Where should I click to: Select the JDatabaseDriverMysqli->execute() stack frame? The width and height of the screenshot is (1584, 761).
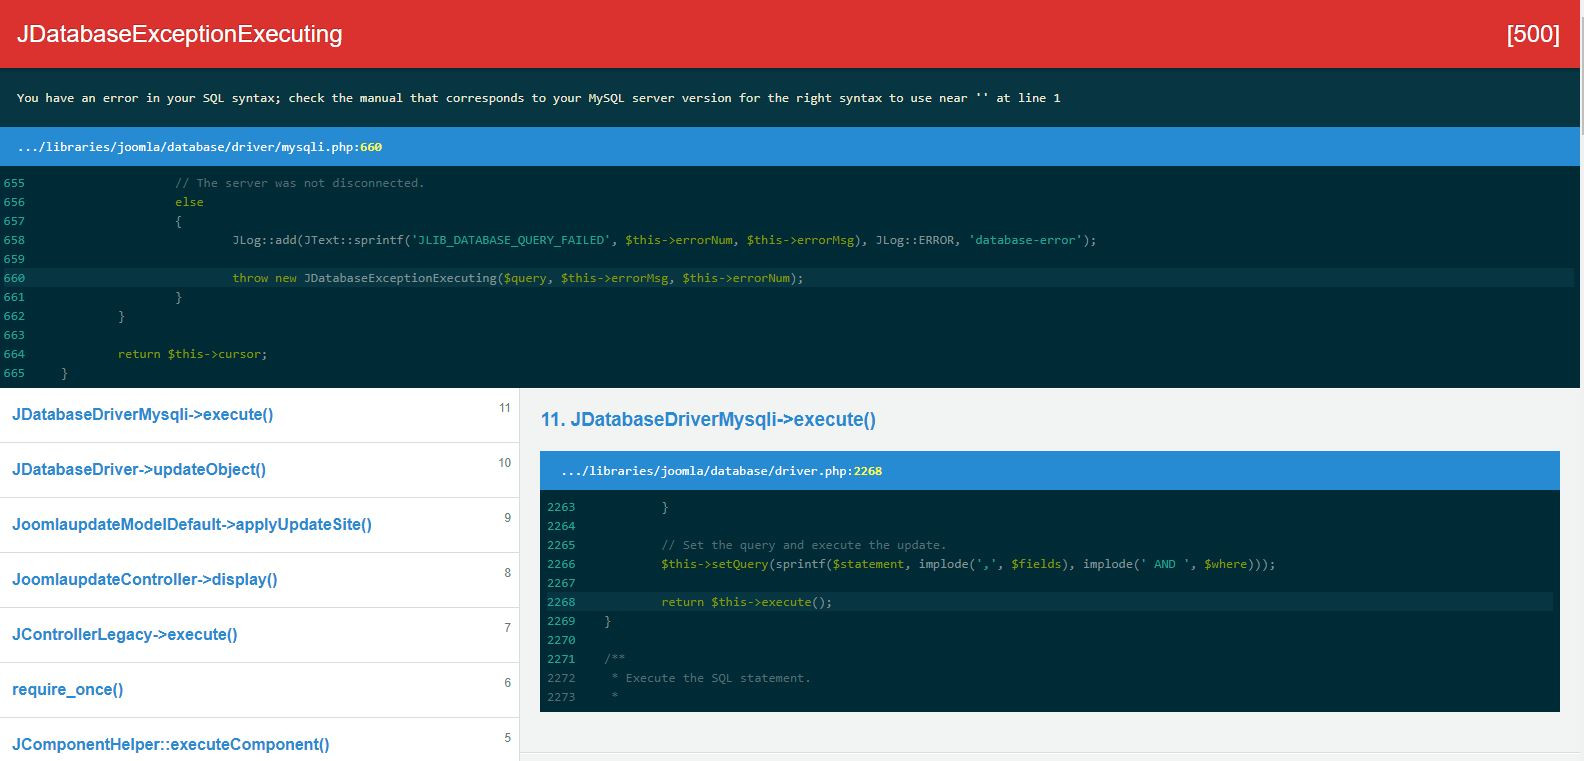pyautogui.click(x=259, y=415)
